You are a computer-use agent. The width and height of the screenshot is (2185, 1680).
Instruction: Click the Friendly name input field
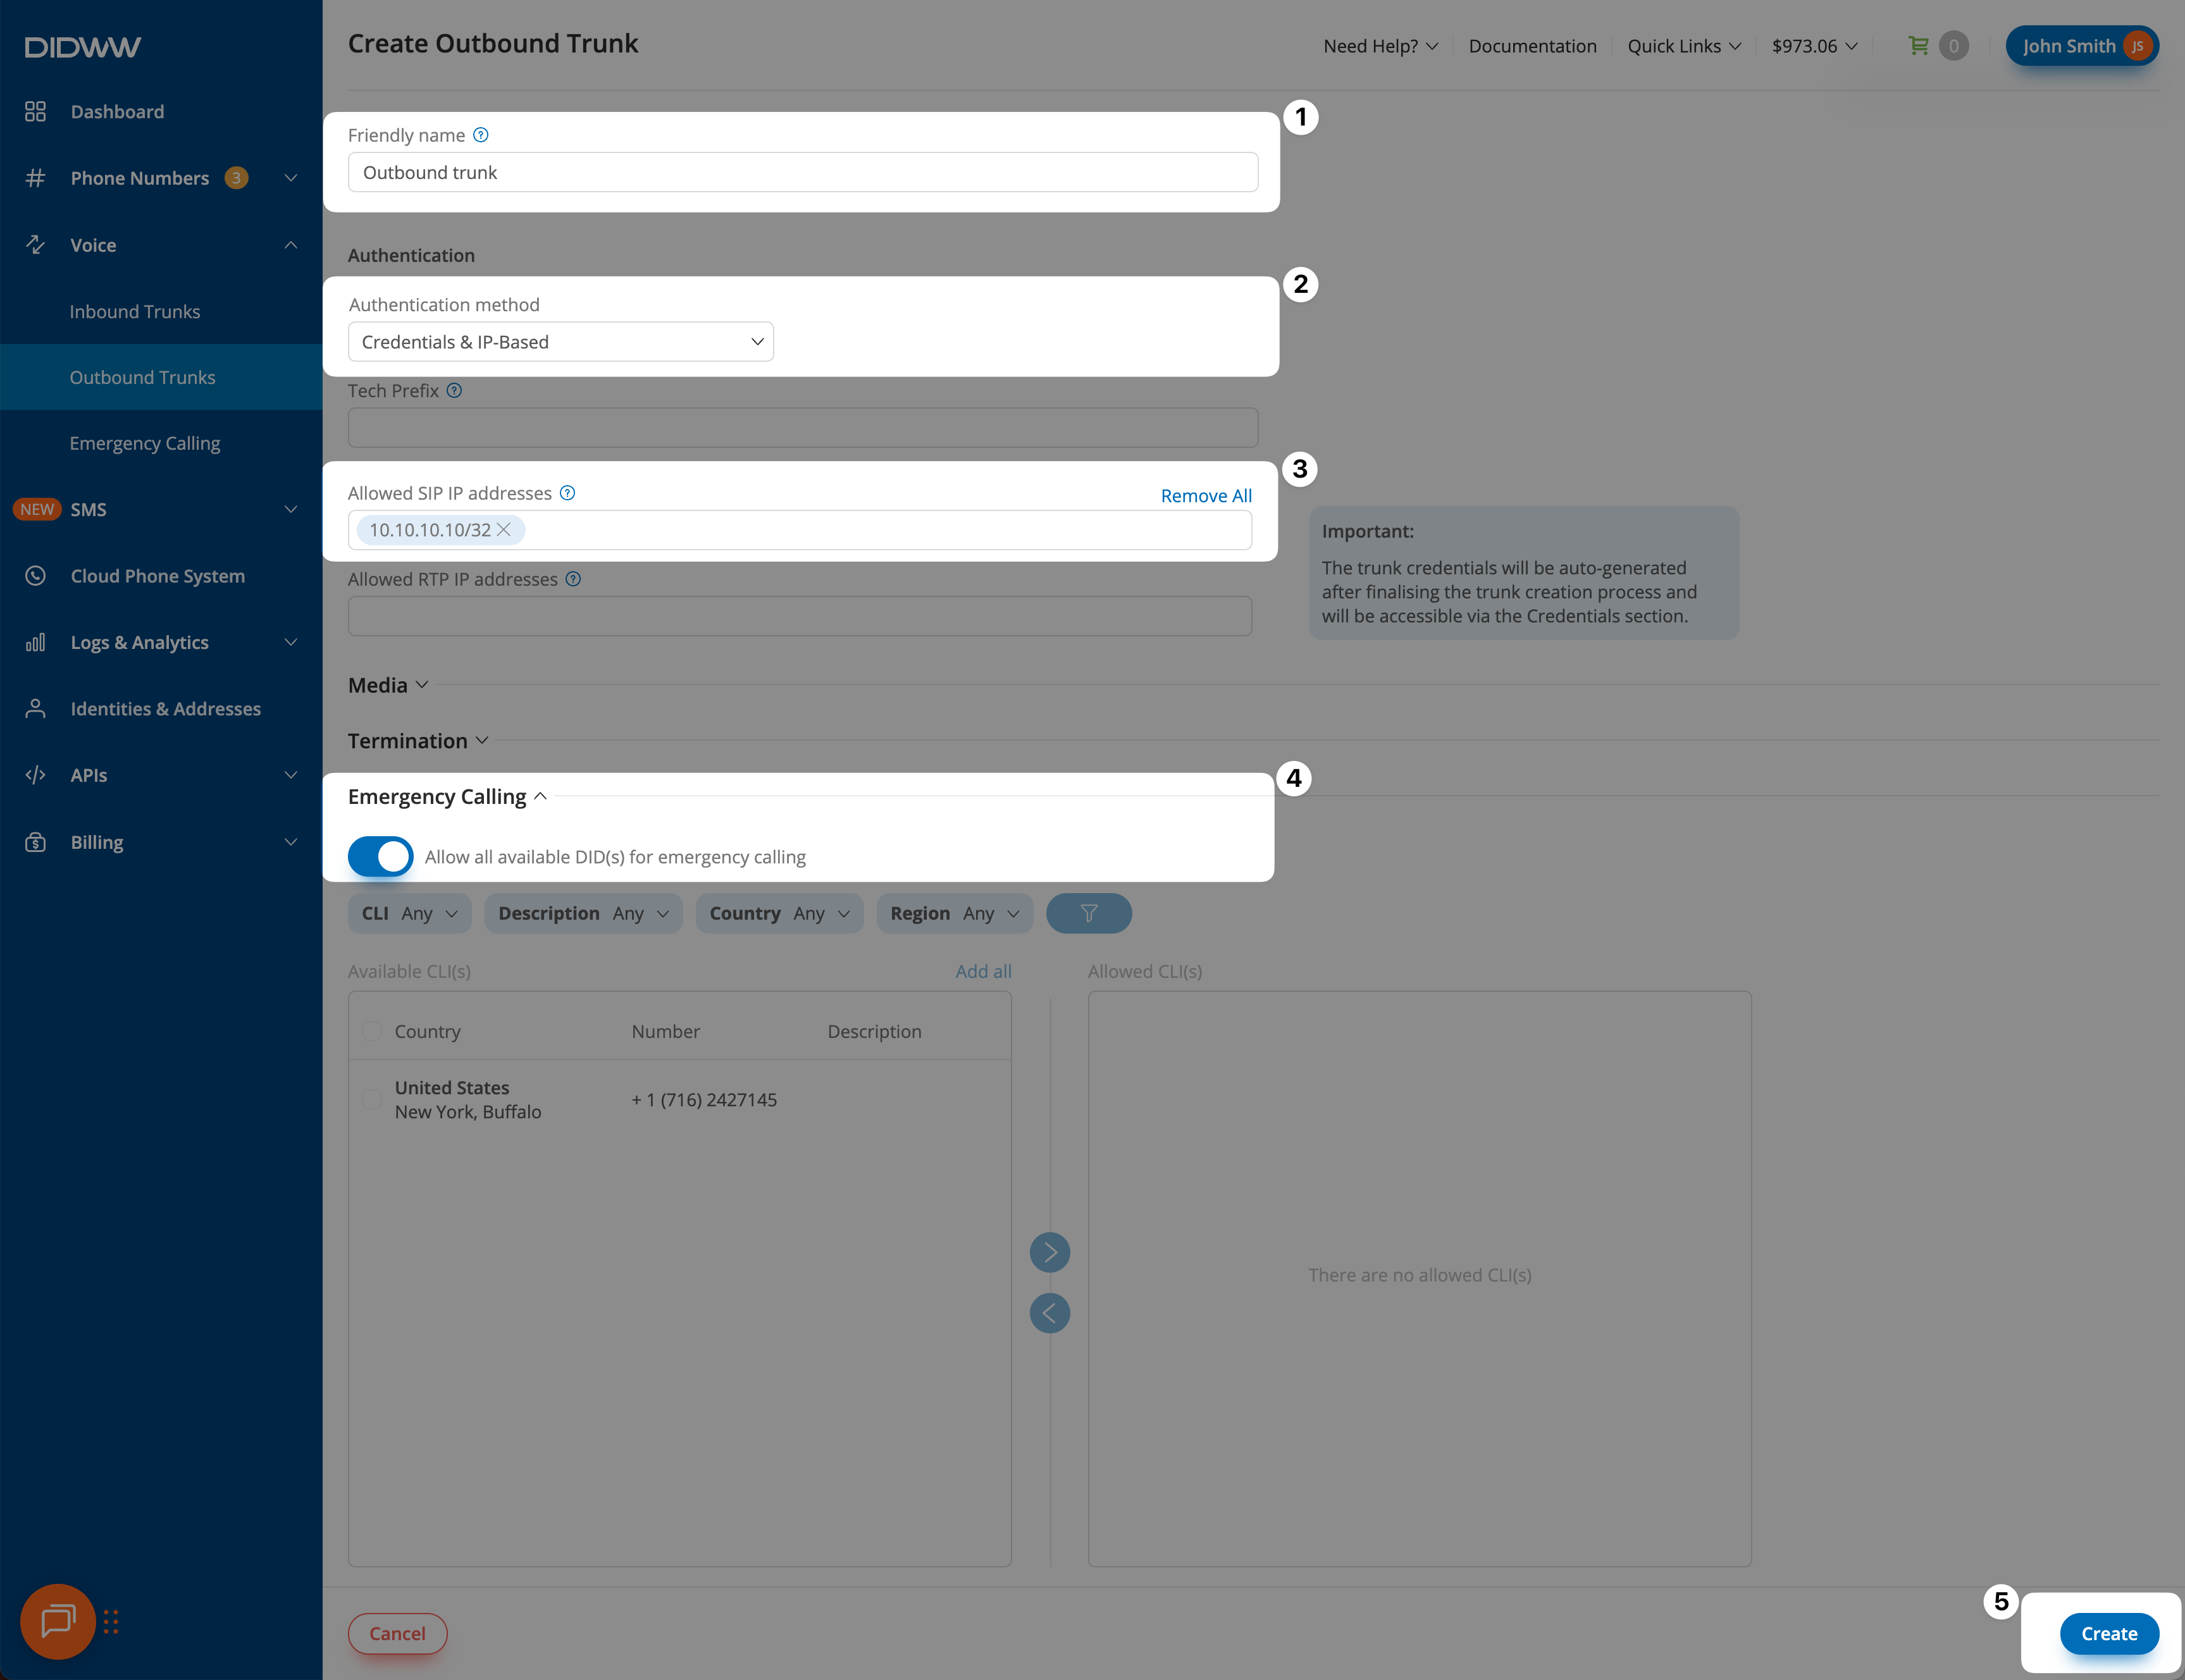(802, 172)
